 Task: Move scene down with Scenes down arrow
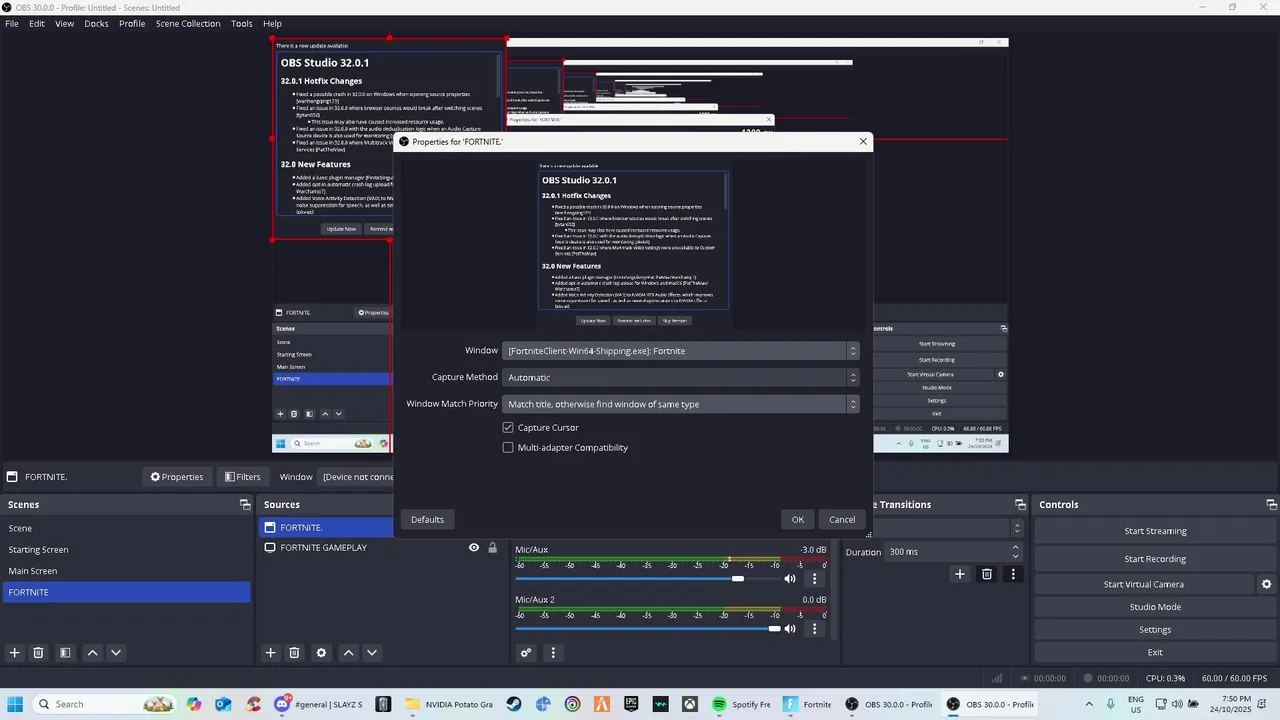tap(116, 653)
